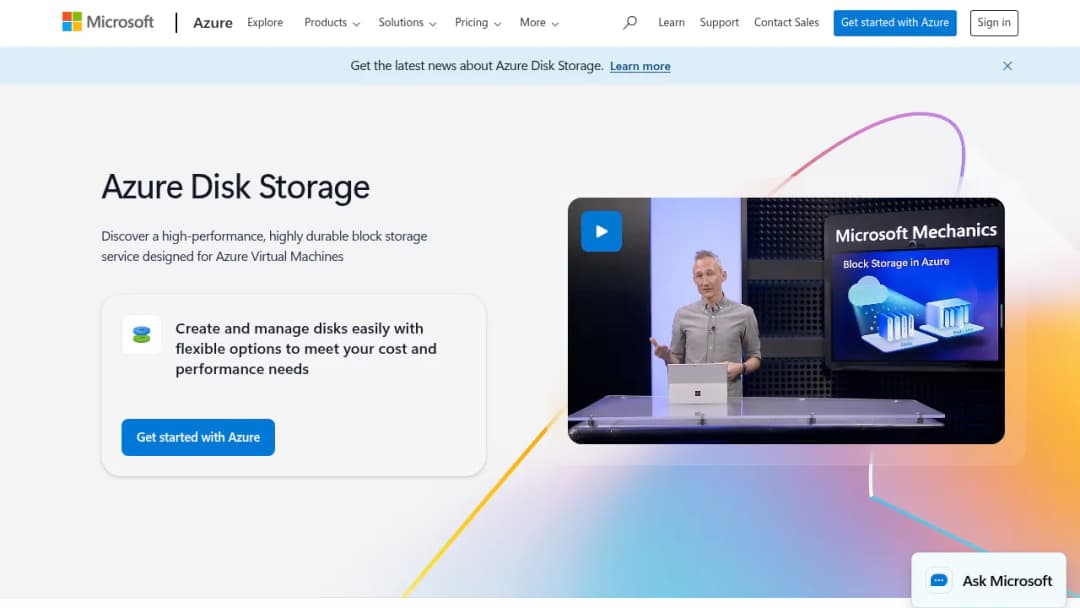
Task: Click the 'Discover a high-performance' description text
Action: coord(264,246)
